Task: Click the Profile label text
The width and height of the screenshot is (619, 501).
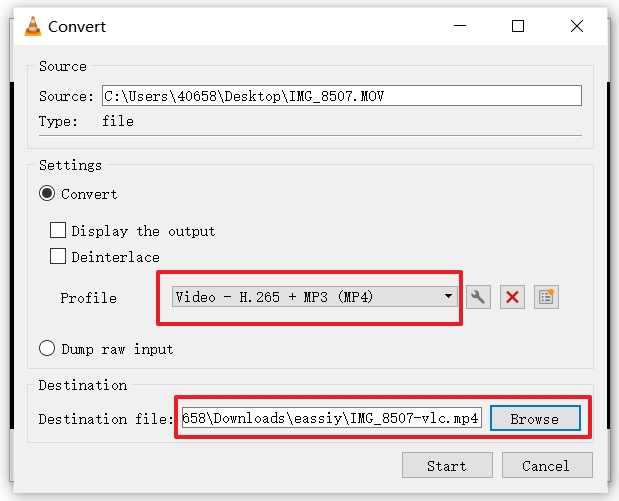Action: [88, 298]
